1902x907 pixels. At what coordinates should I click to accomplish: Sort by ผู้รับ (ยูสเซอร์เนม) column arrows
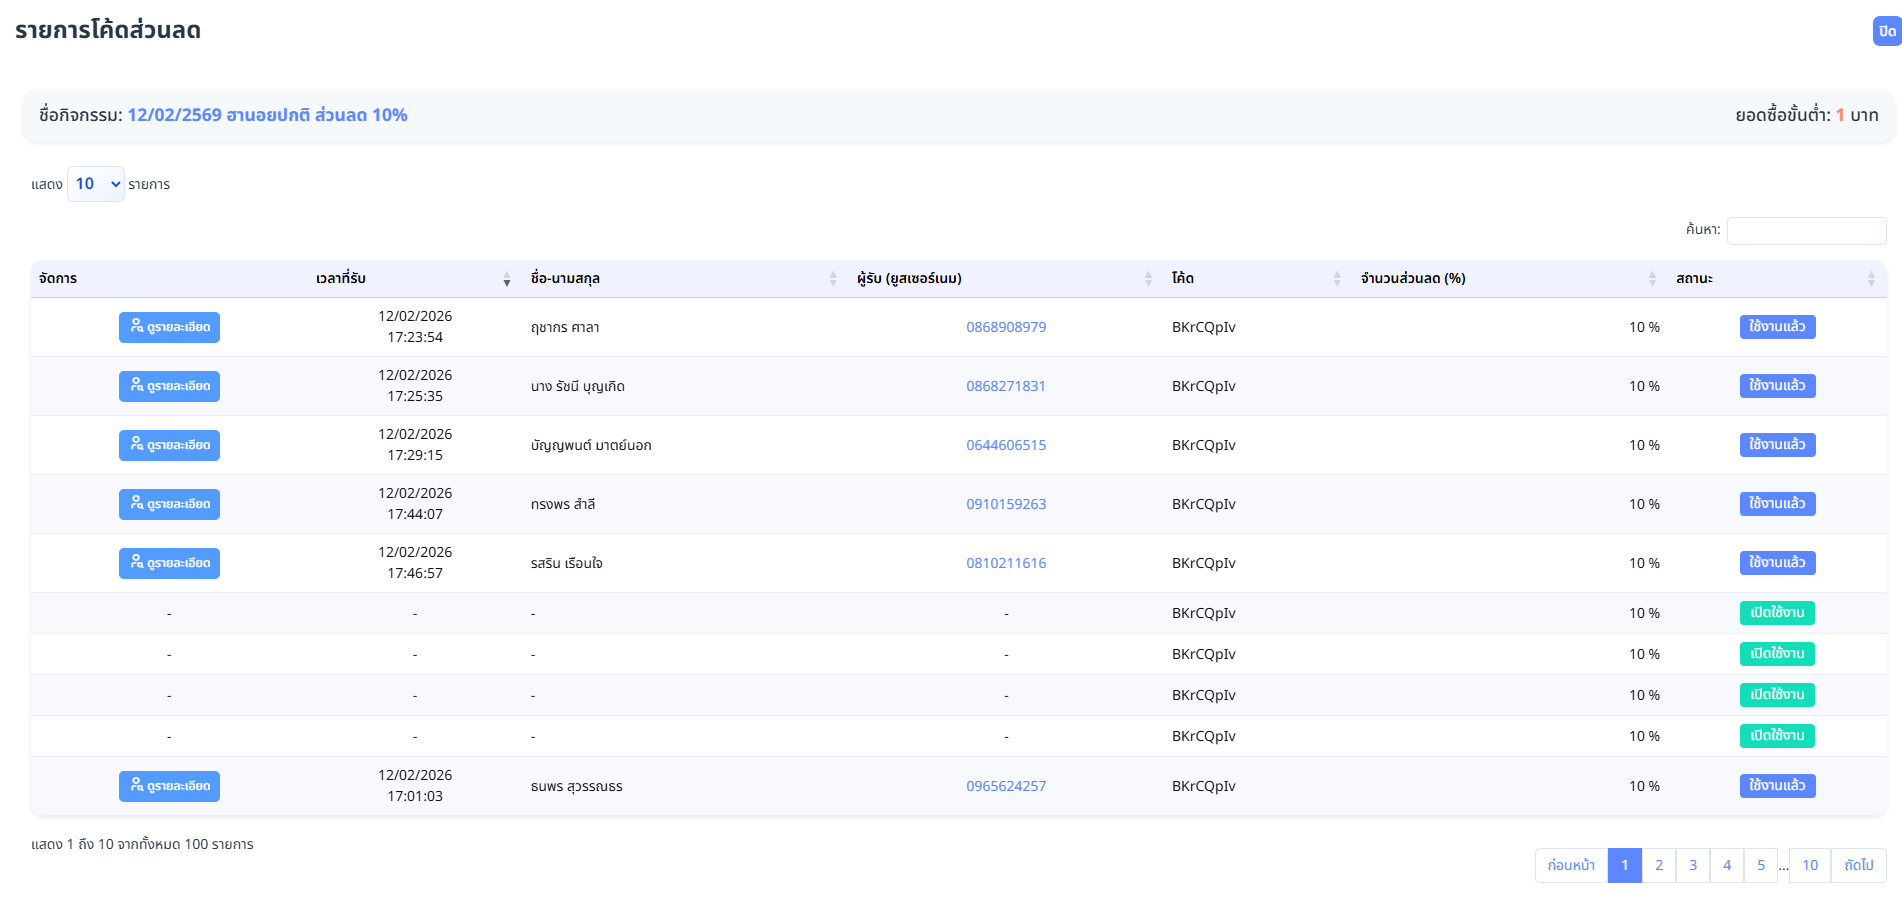(1147, 279)
